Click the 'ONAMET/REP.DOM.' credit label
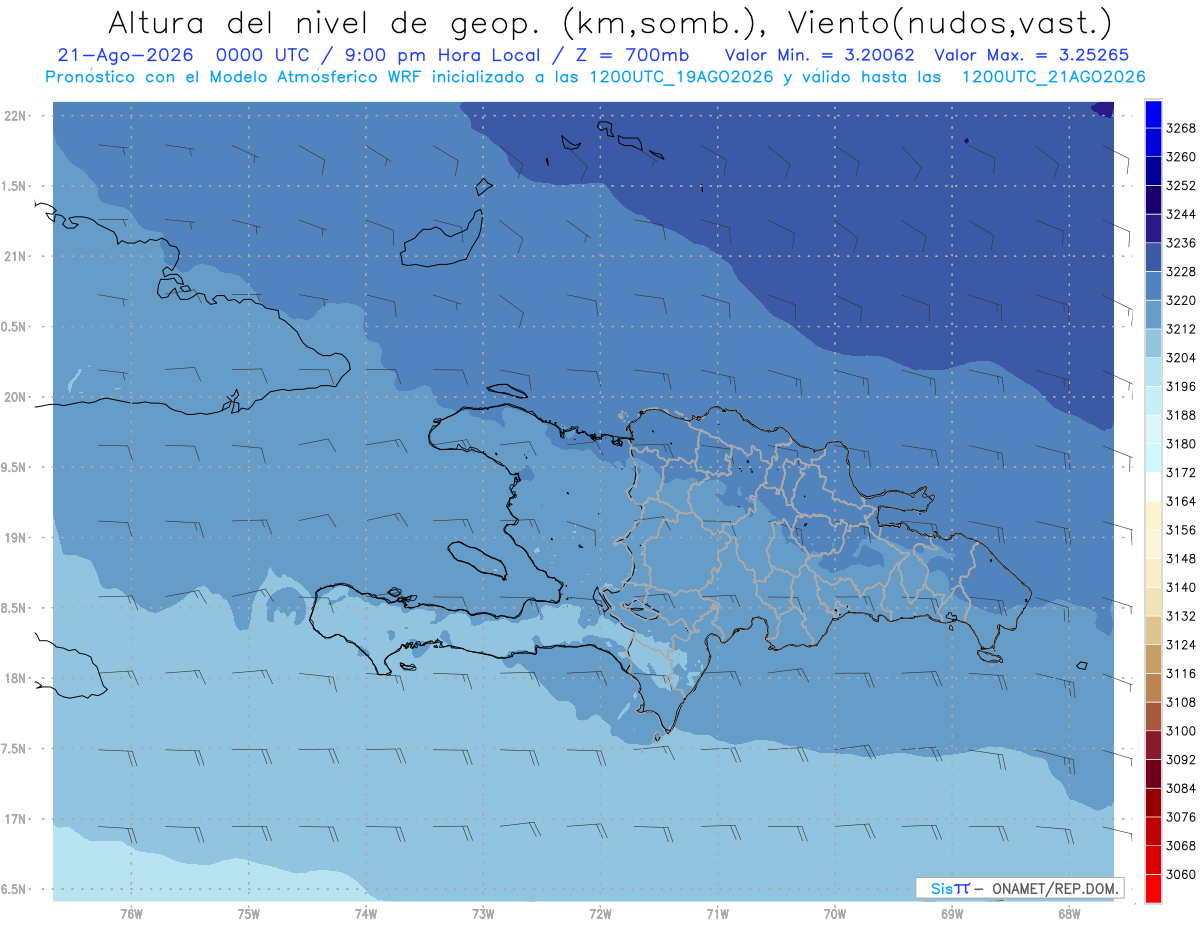Screen dimensions: 1200x927 [x=1055, y=889]
